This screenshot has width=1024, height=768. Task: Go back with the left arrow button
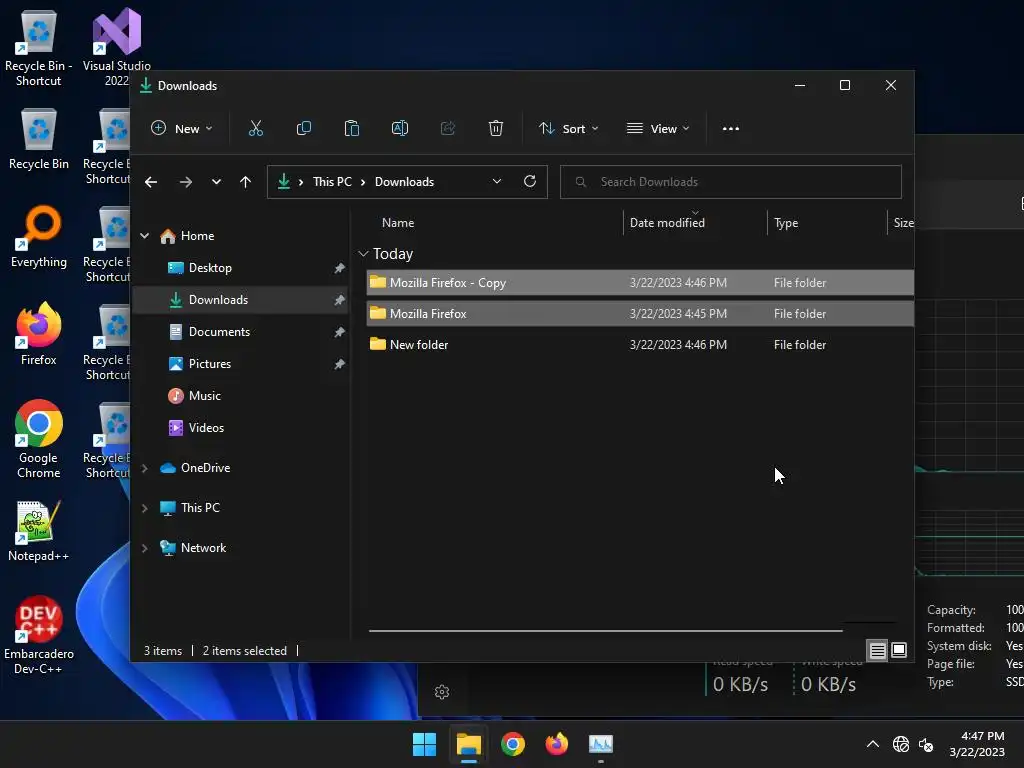pyautogui.click(x=151, y=182)
